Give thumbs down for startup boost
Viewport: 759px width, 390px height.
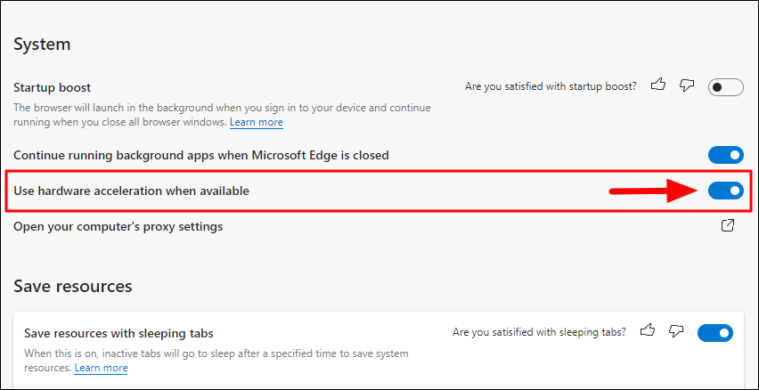pos(686,86)
